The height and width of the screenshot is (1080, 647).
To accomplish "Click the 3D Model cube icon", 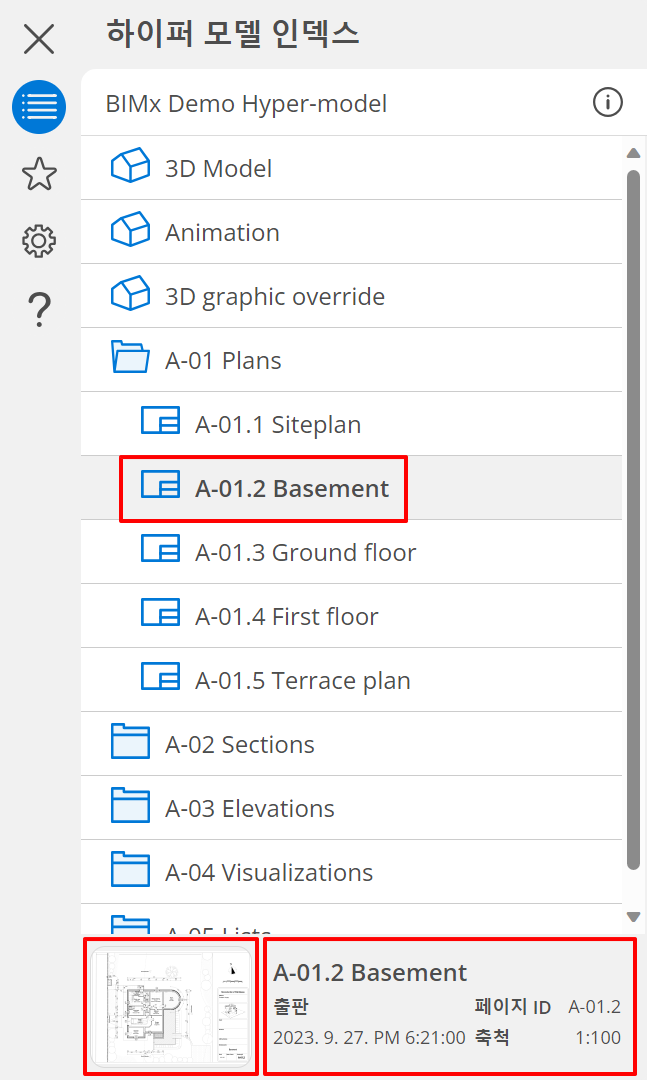I will click(x=130, y=167).
